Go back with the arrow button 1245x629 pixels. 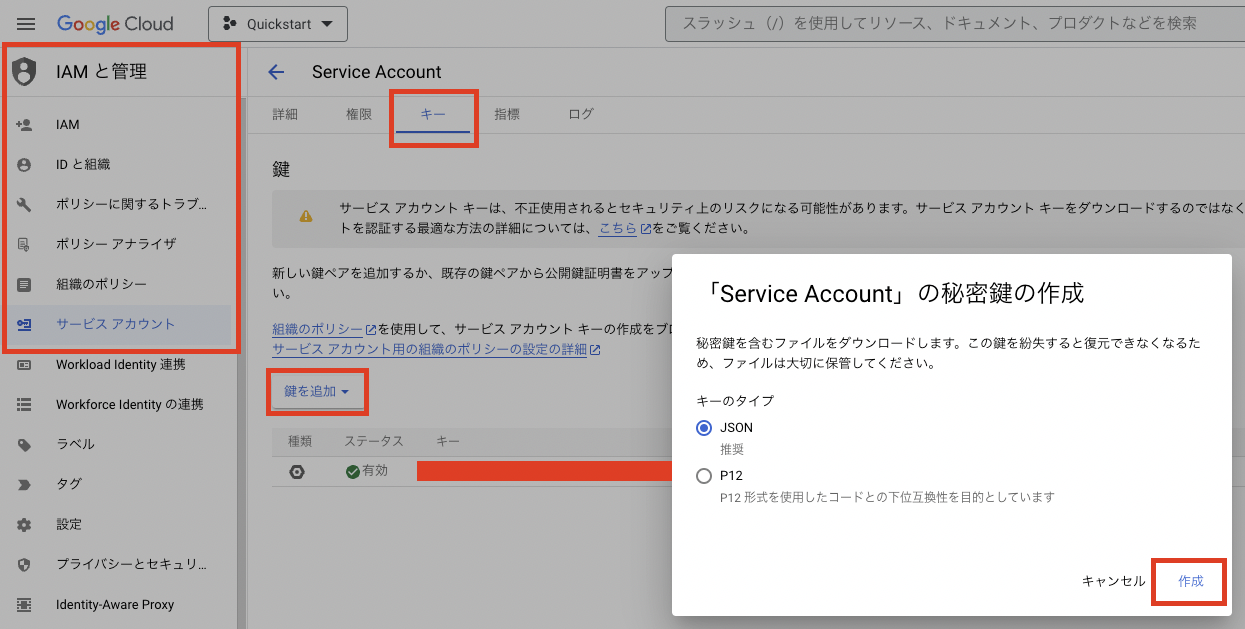[276, 72]
